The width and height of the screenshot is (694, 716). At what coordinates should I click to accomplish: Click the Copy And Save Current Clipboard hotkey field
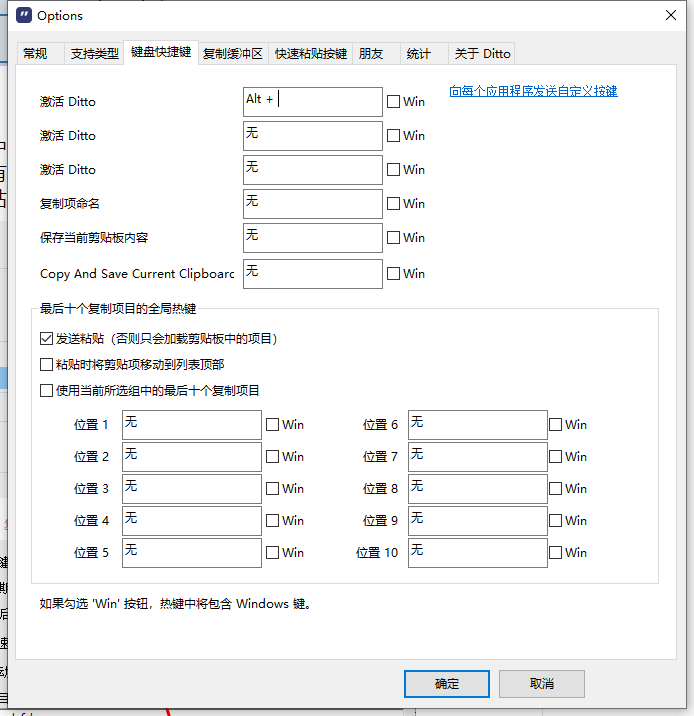313,274
